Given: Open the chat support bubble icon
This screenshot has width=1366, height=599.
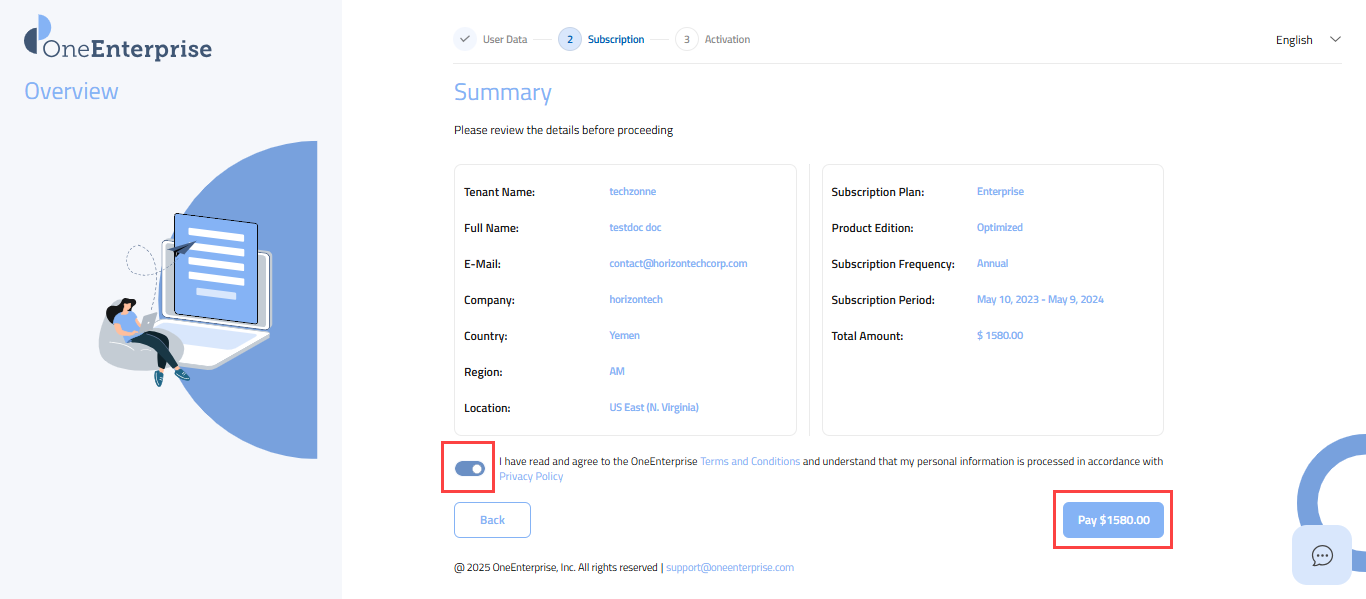Looking at the screenshot, I should [1322, 555].
